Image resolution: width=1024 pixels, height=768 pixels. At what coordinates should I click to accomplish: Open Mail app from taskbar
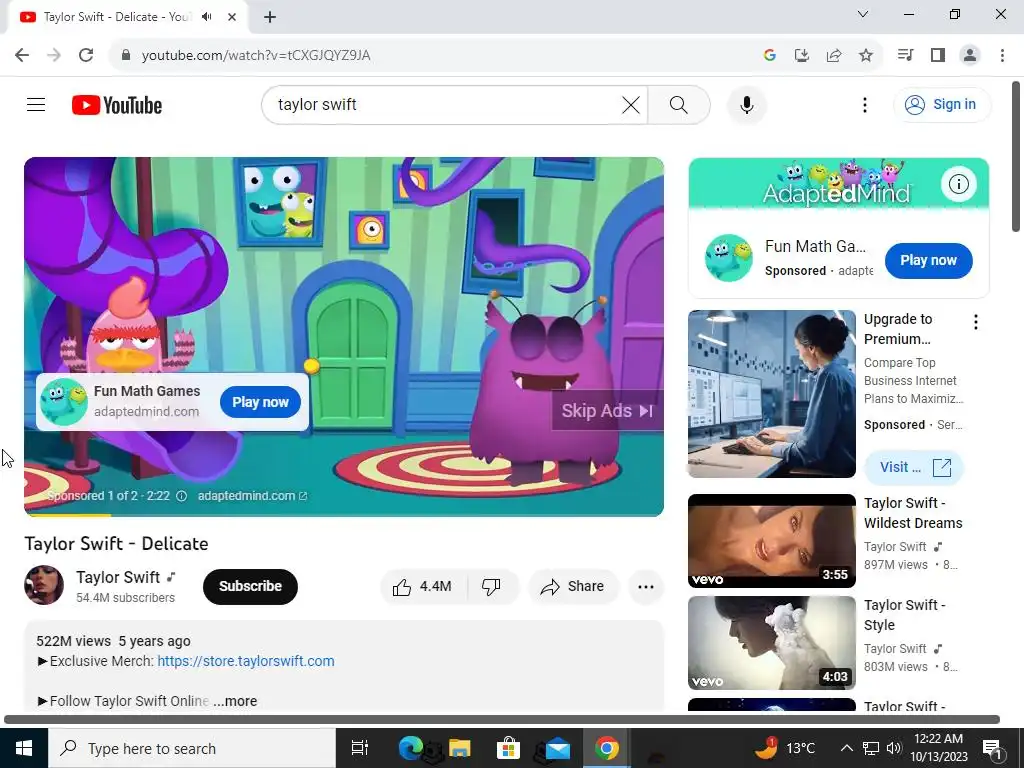click(x=557, y=748)
